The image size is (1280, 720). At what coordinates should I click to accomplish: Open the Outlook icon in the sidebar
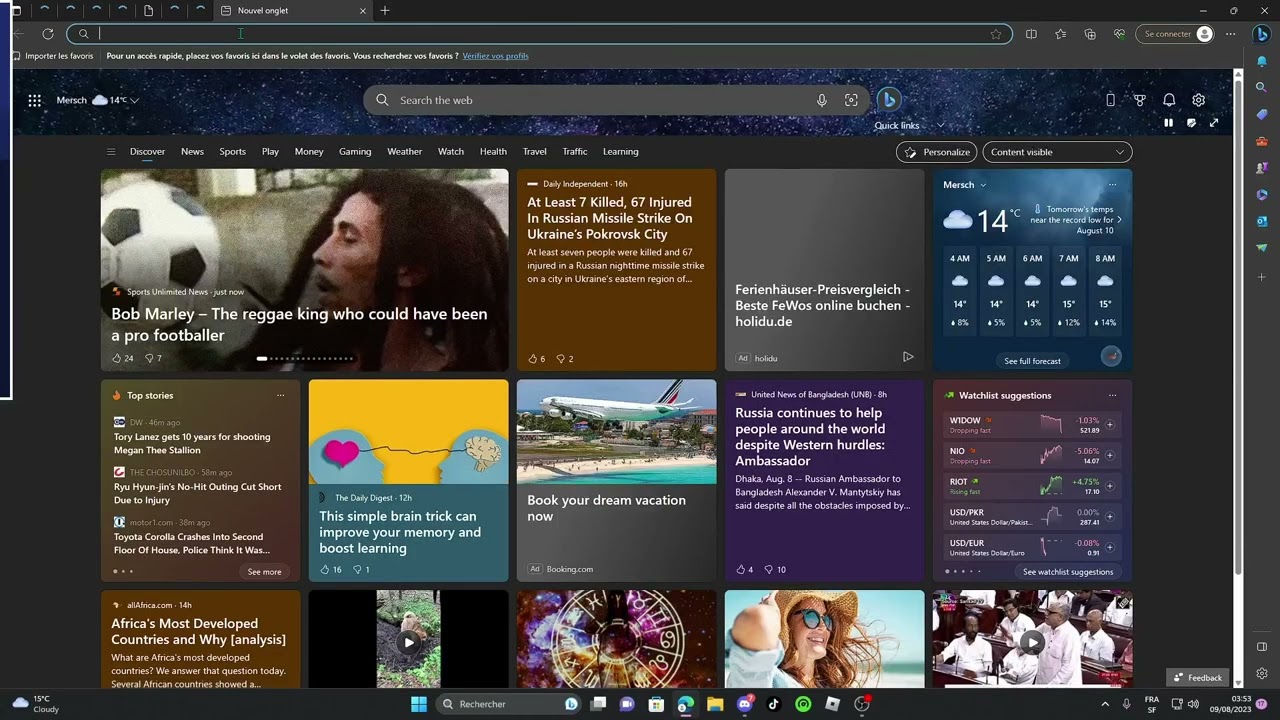tap(1262, 221)
